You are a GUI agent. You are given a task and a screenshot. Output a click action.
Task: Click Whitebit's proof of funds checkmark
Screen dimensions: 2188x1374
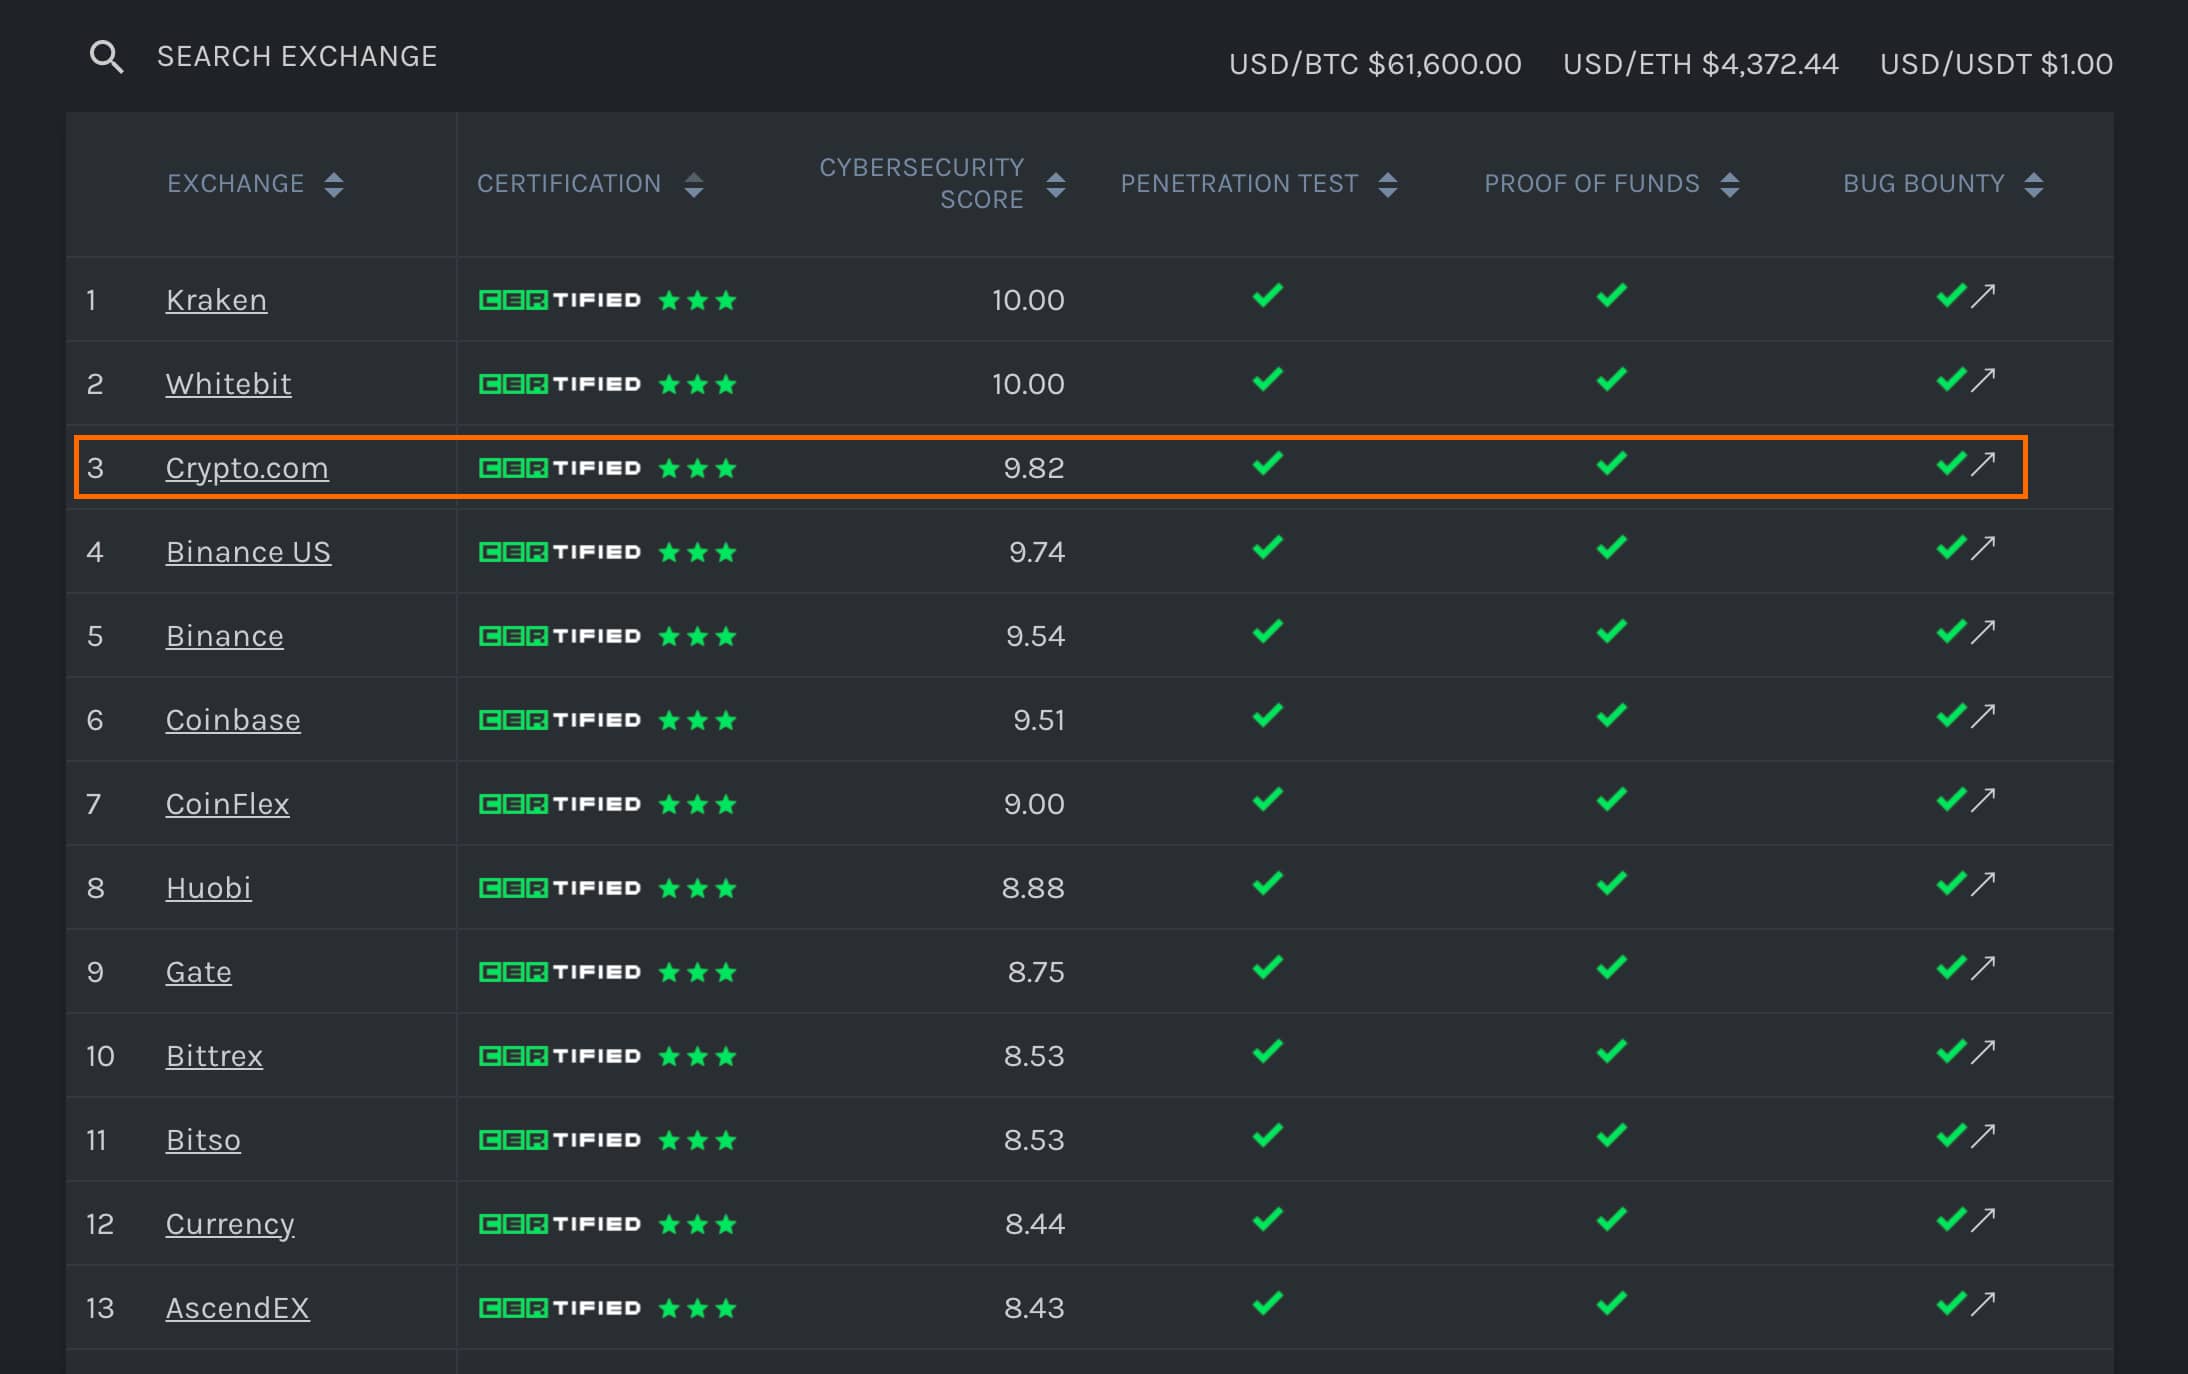[x=1611, y=380]
